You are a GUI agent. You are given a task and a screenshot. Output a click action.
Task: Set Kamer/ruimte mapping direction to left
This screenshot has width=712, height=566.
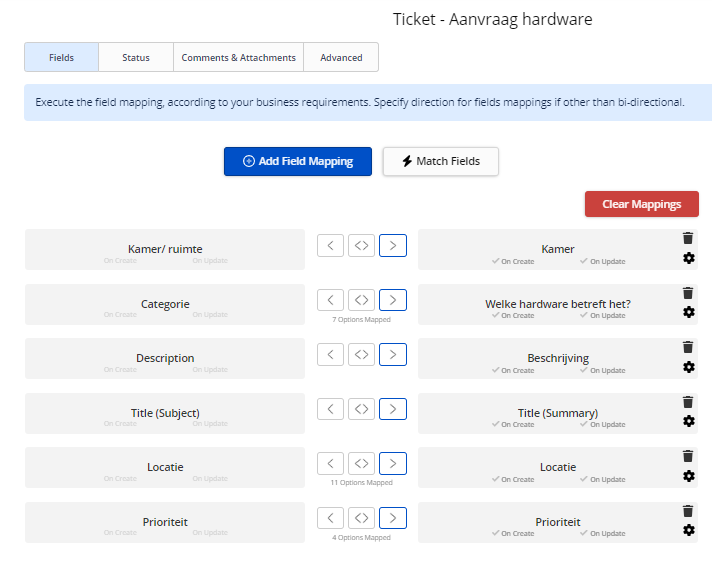330,245
